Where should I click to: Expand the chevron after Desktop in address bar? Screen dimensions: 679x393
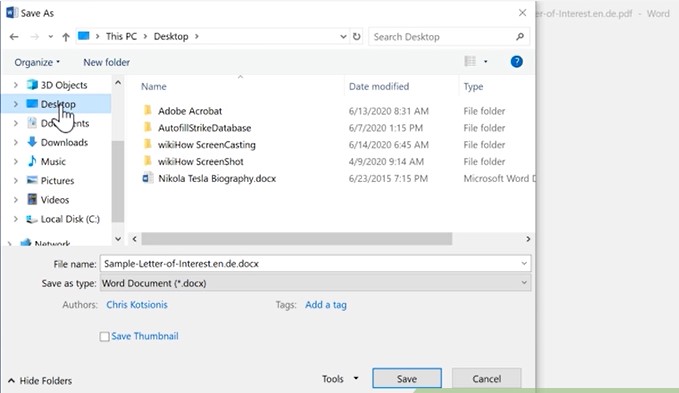point(197,36)
